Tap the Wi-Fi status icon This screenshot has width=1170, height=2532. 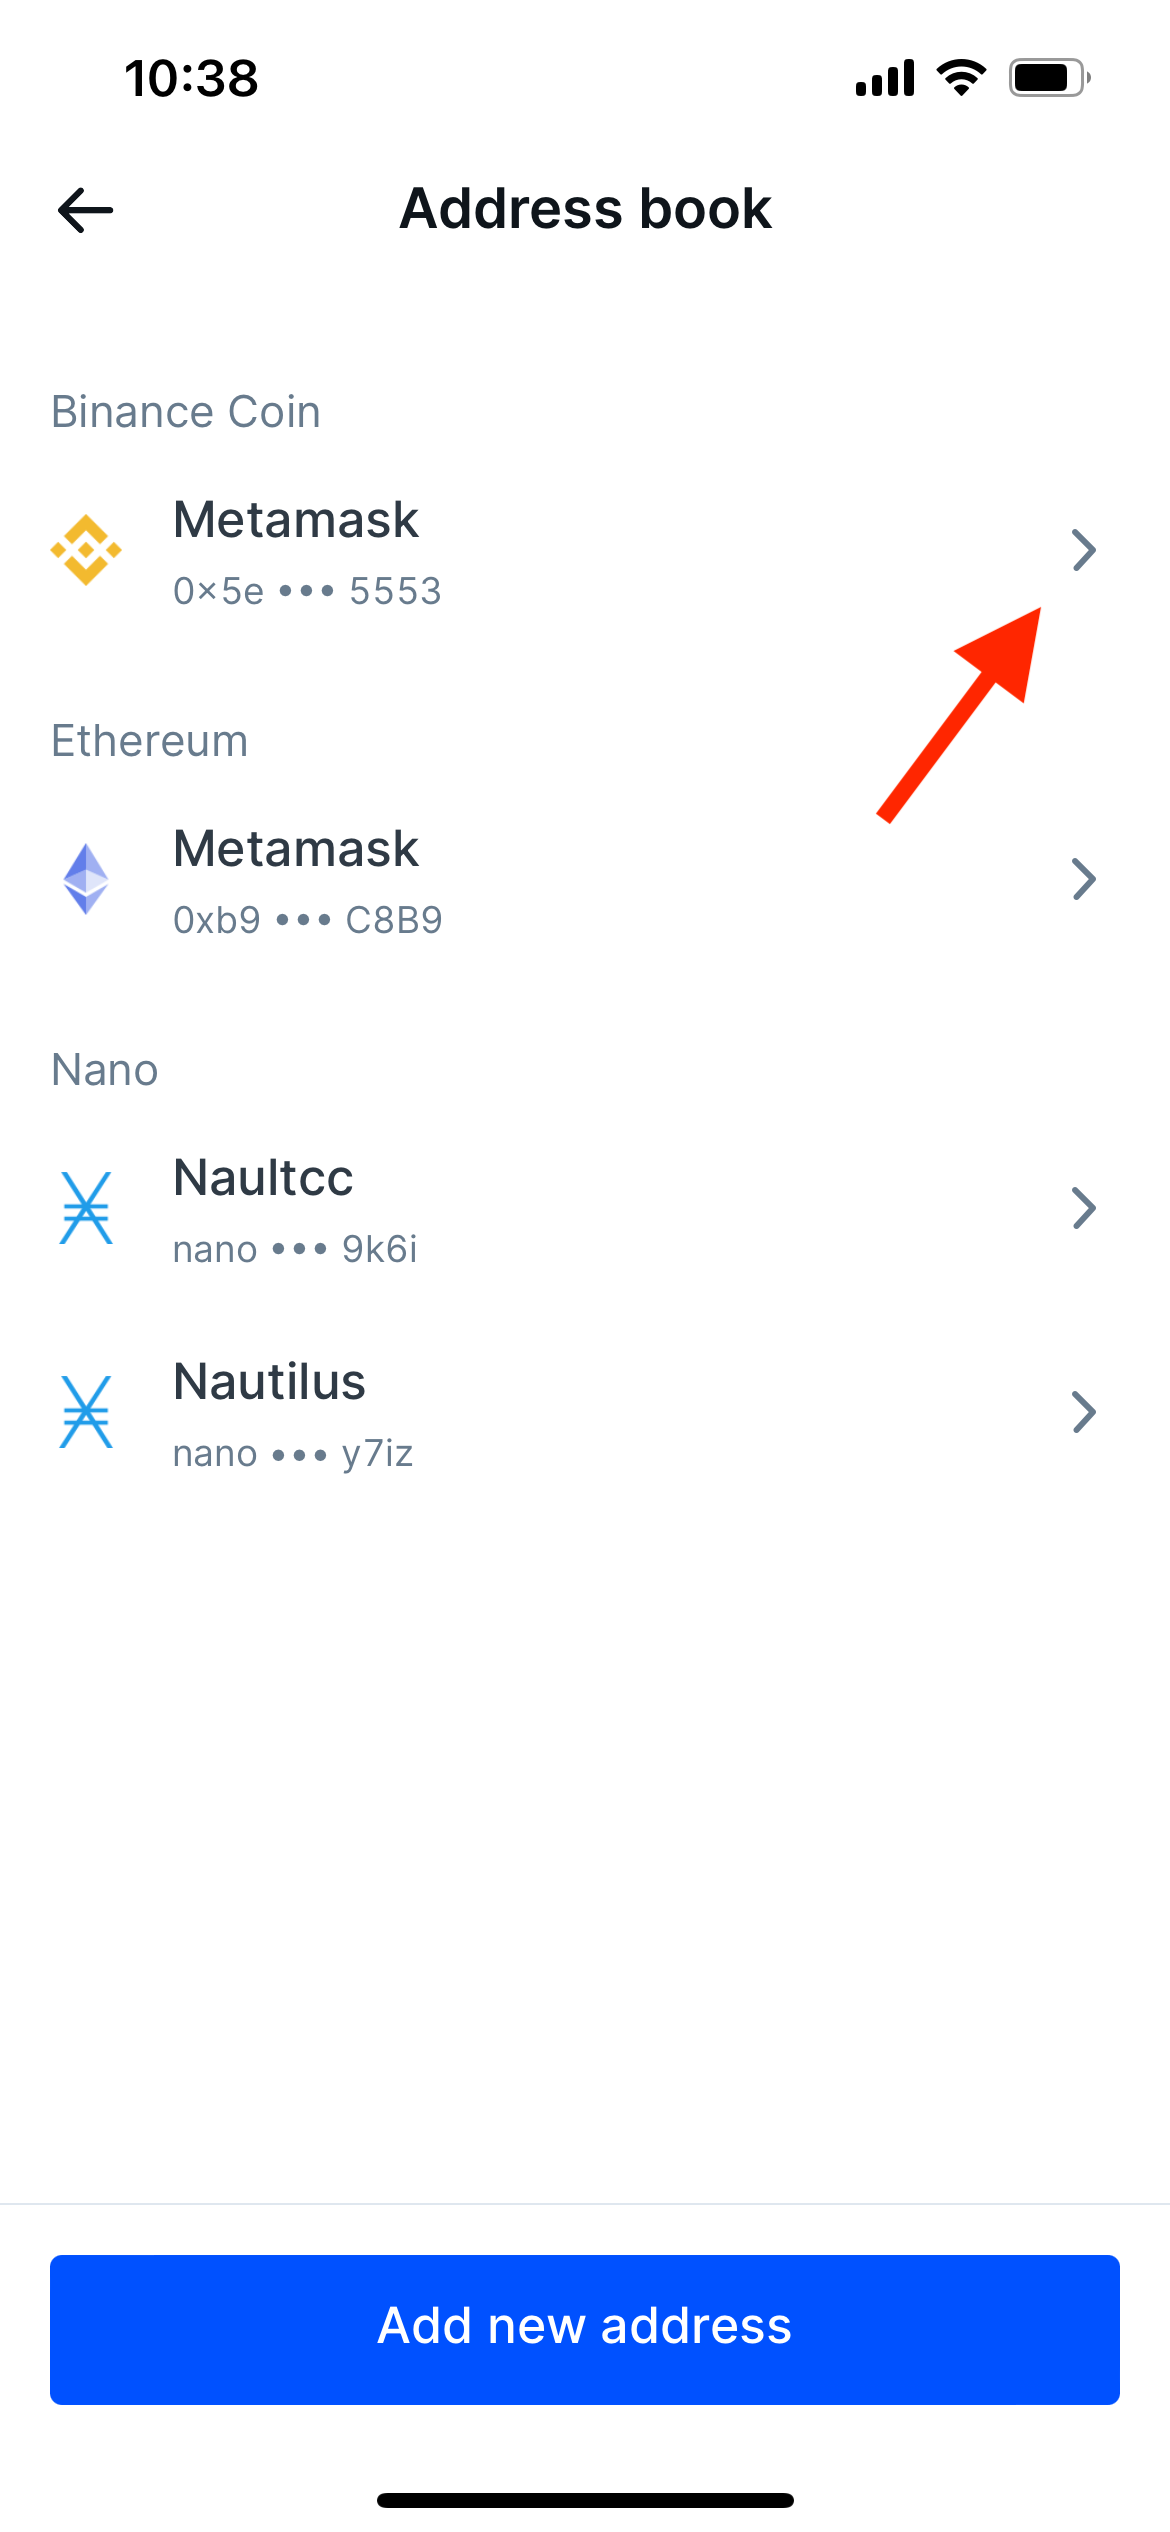(x=961, y=78)
